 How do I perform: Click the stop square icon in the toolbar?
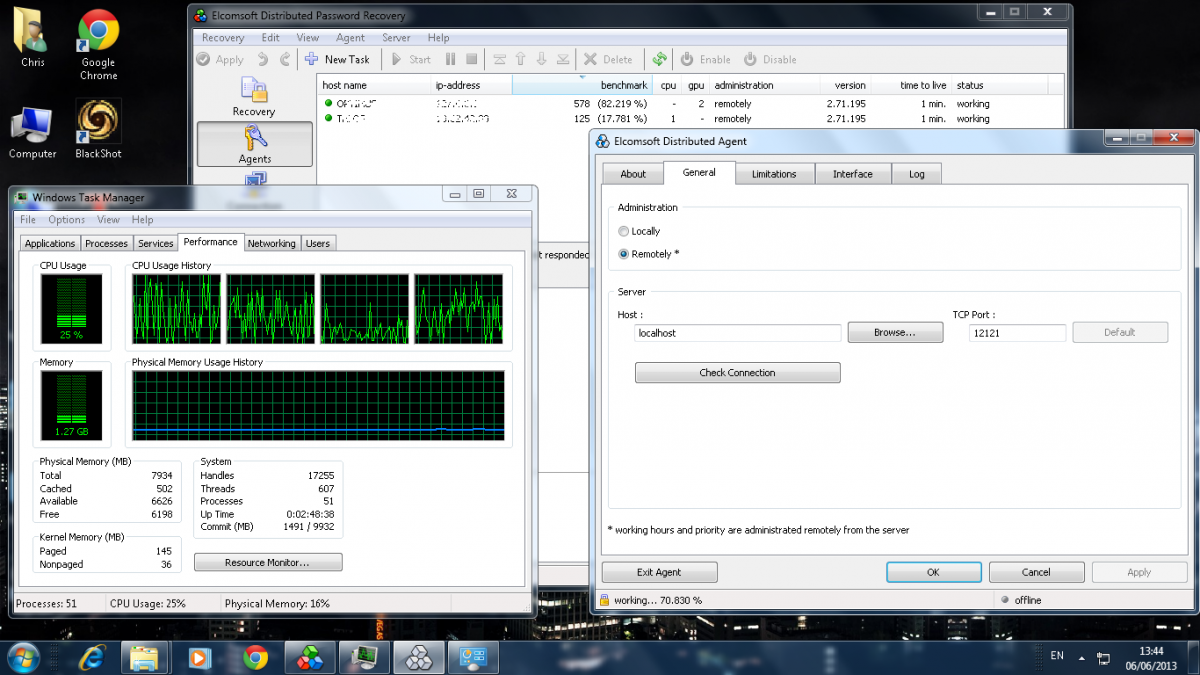(472, 59)
